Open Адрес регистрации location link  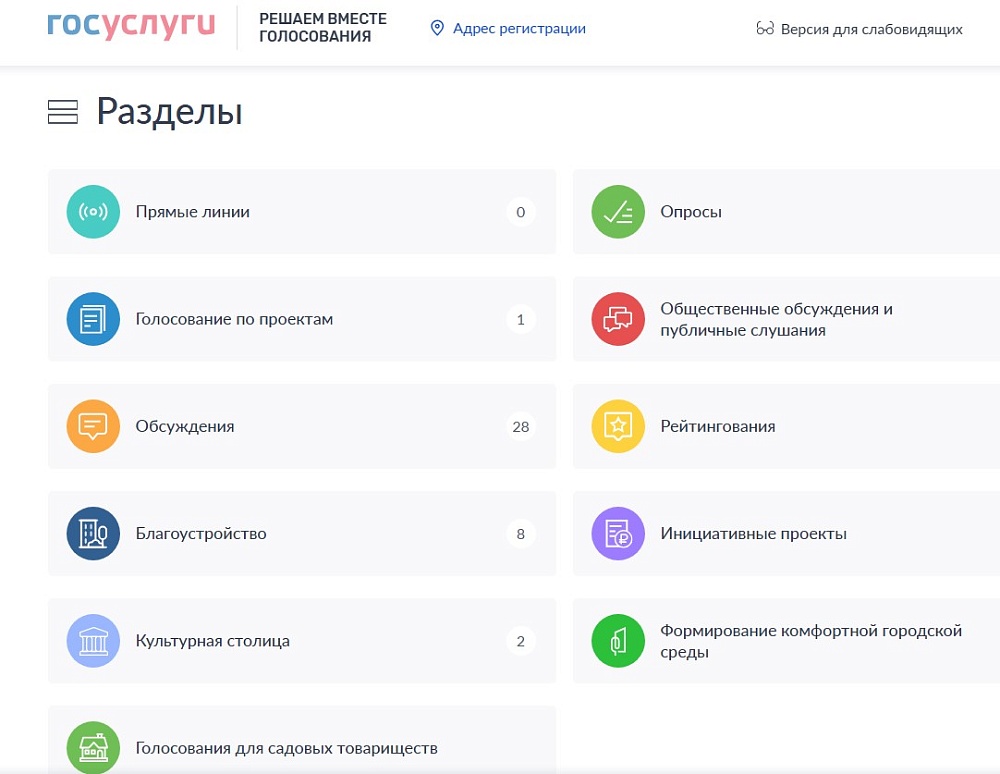(x=508, y=29)
